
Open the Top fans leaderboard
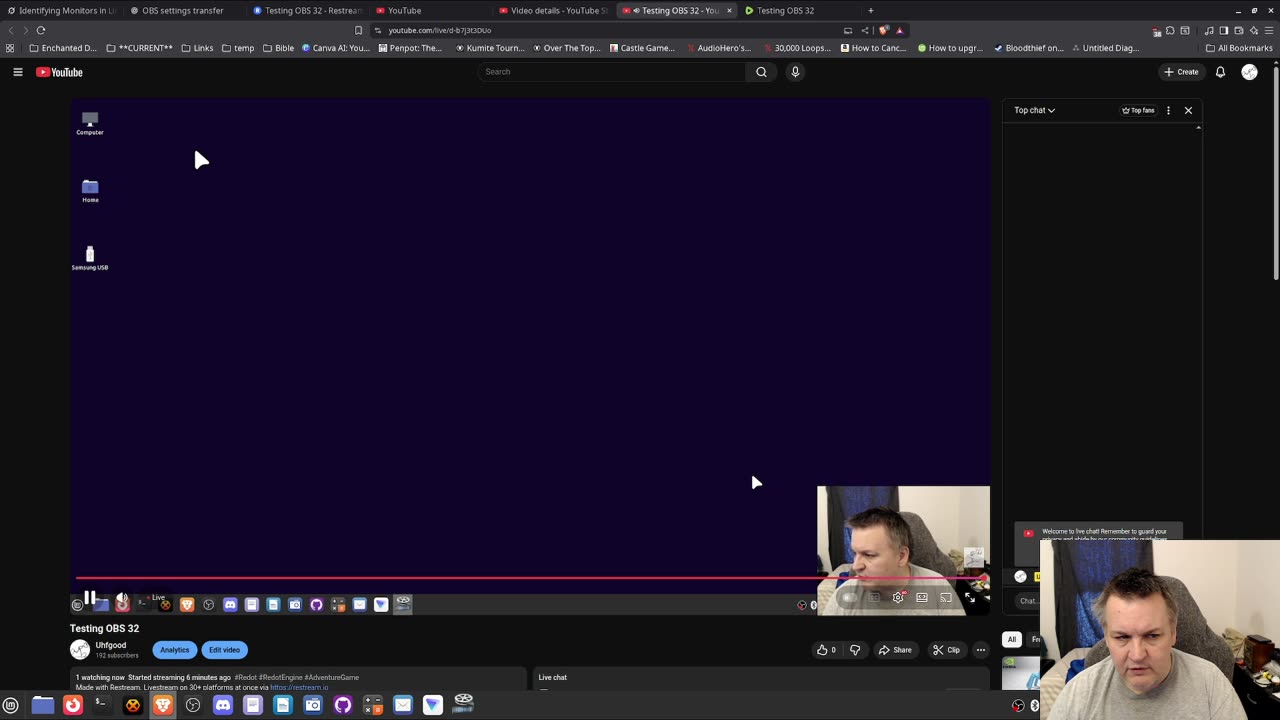pyautogui.click(x=1138, y=110)
